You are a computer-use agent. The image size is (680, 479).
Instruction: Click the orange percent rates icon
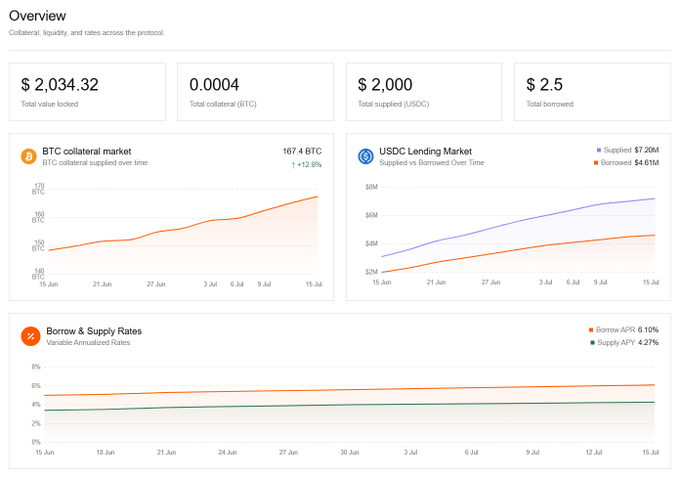click(30, 336)
